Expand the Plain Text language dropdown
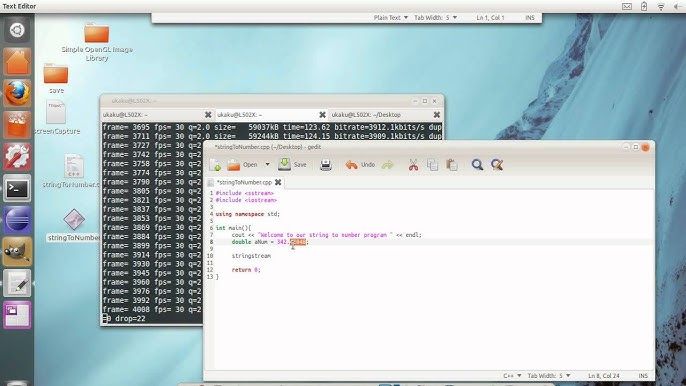 pos(391,18)
